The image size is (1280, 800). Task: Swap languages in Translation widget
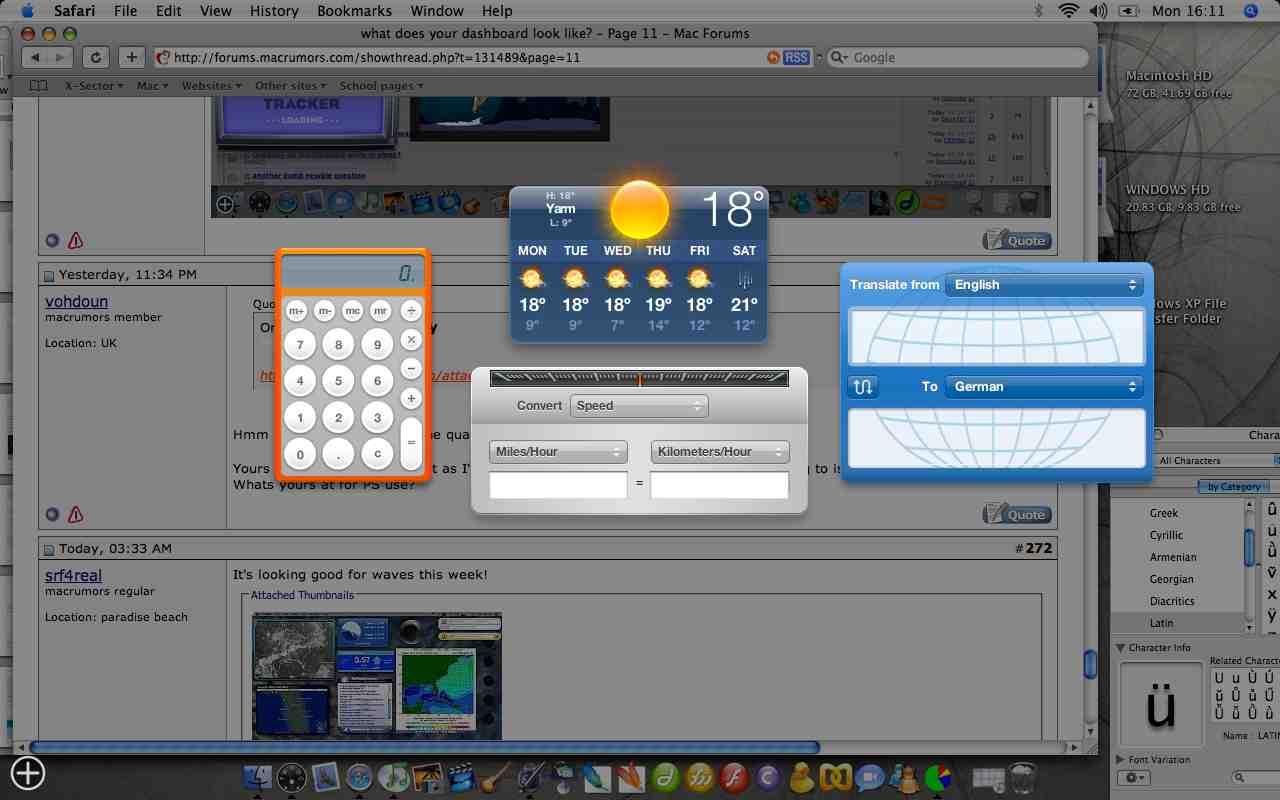click(863, 386)
